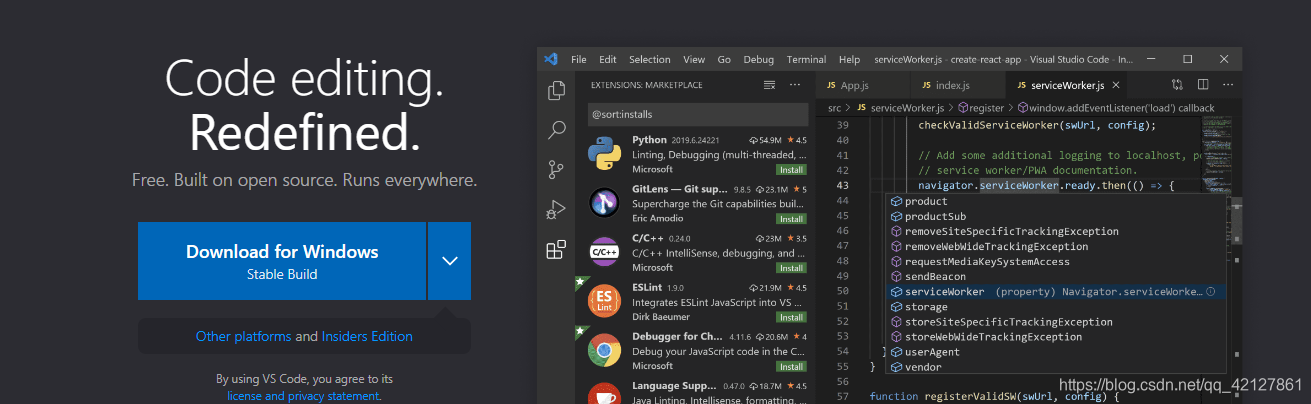
Task: Select vendor suggestion
Action: [x=1058, y=367]
